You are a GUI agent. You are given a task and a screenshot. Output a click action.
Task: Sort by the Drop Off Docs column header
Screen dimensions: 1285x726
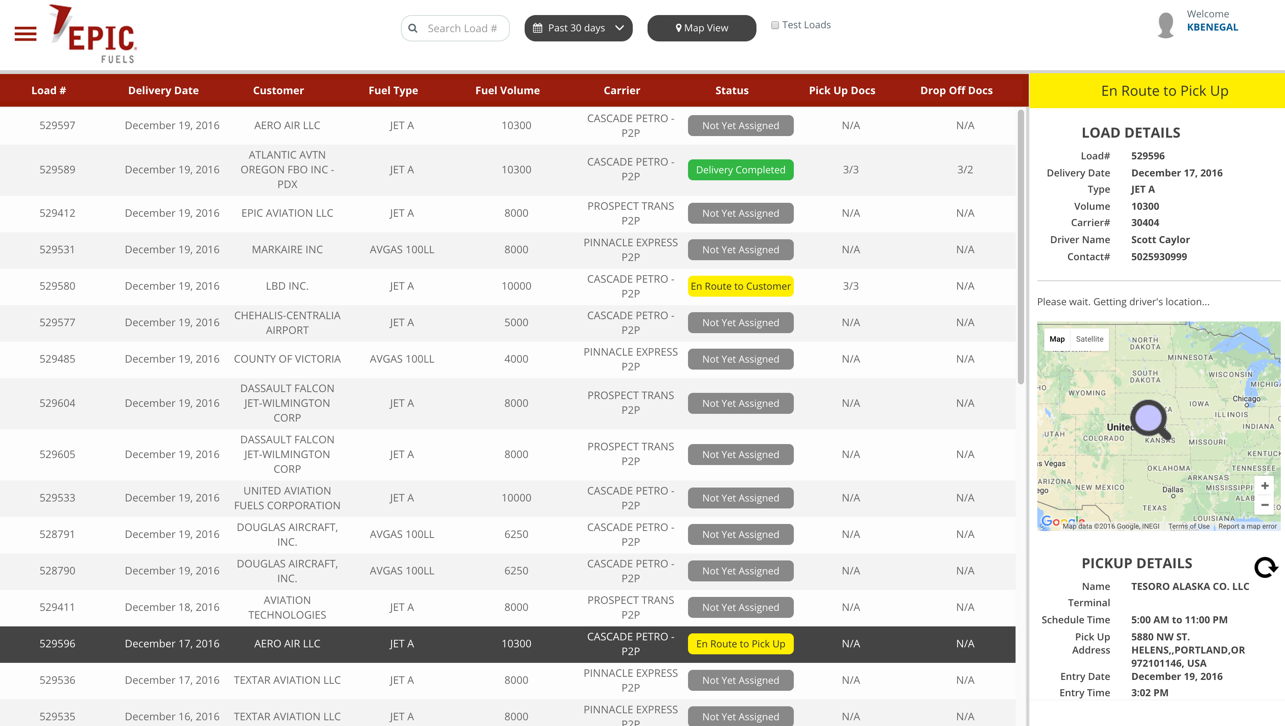956,90
